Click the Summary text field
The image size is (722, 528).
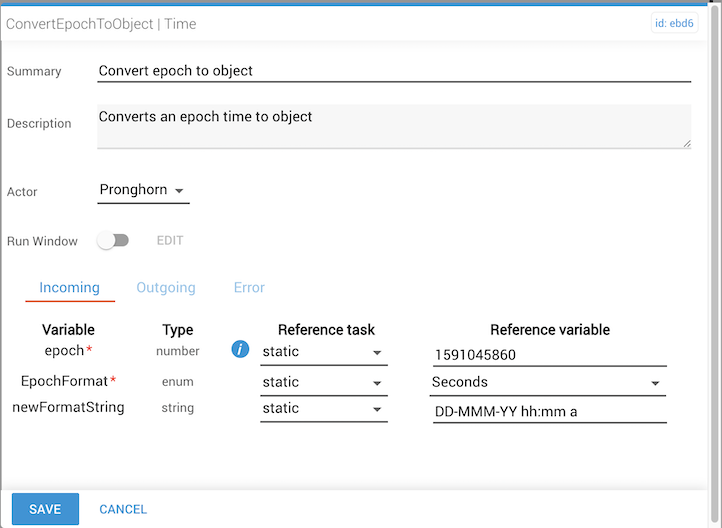tap(394, 71)
